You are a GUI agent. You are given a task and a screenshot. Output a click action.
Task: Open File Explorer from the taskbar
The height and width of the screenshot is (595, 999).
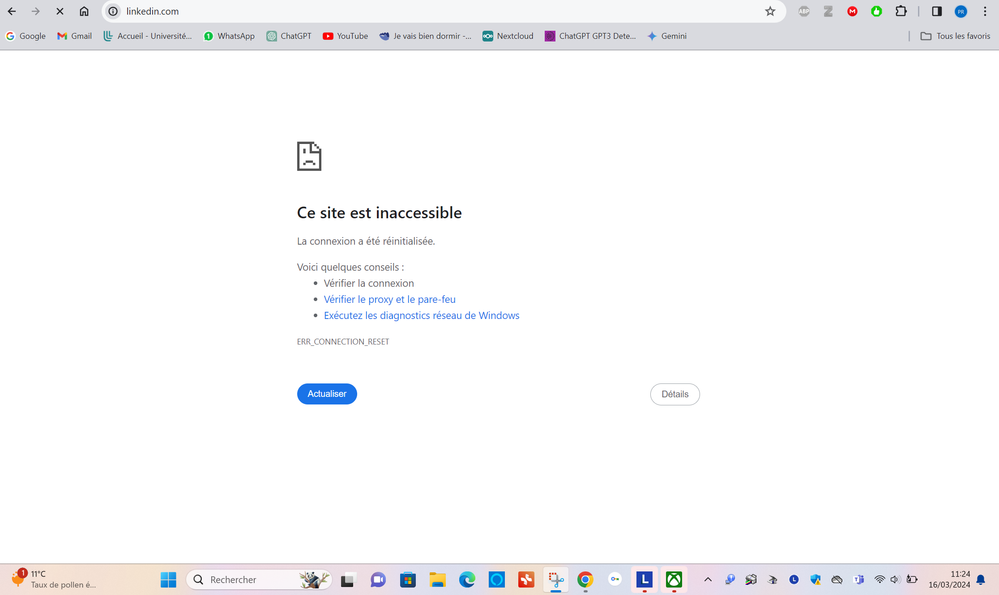[437, 580]
